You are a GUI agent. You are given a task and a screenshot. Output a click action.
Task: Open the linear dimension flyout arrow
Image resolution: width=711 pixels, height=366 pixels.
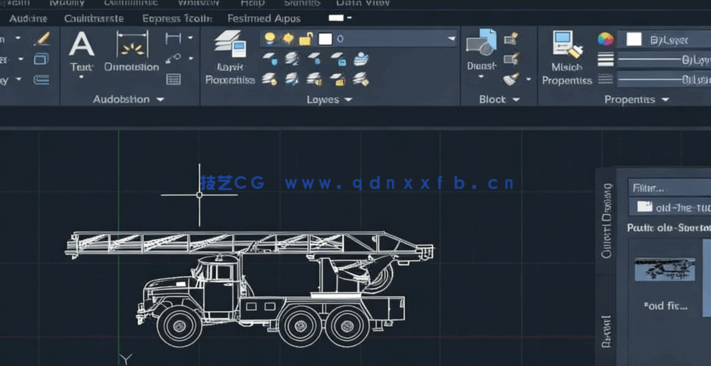tap(190, 38)
